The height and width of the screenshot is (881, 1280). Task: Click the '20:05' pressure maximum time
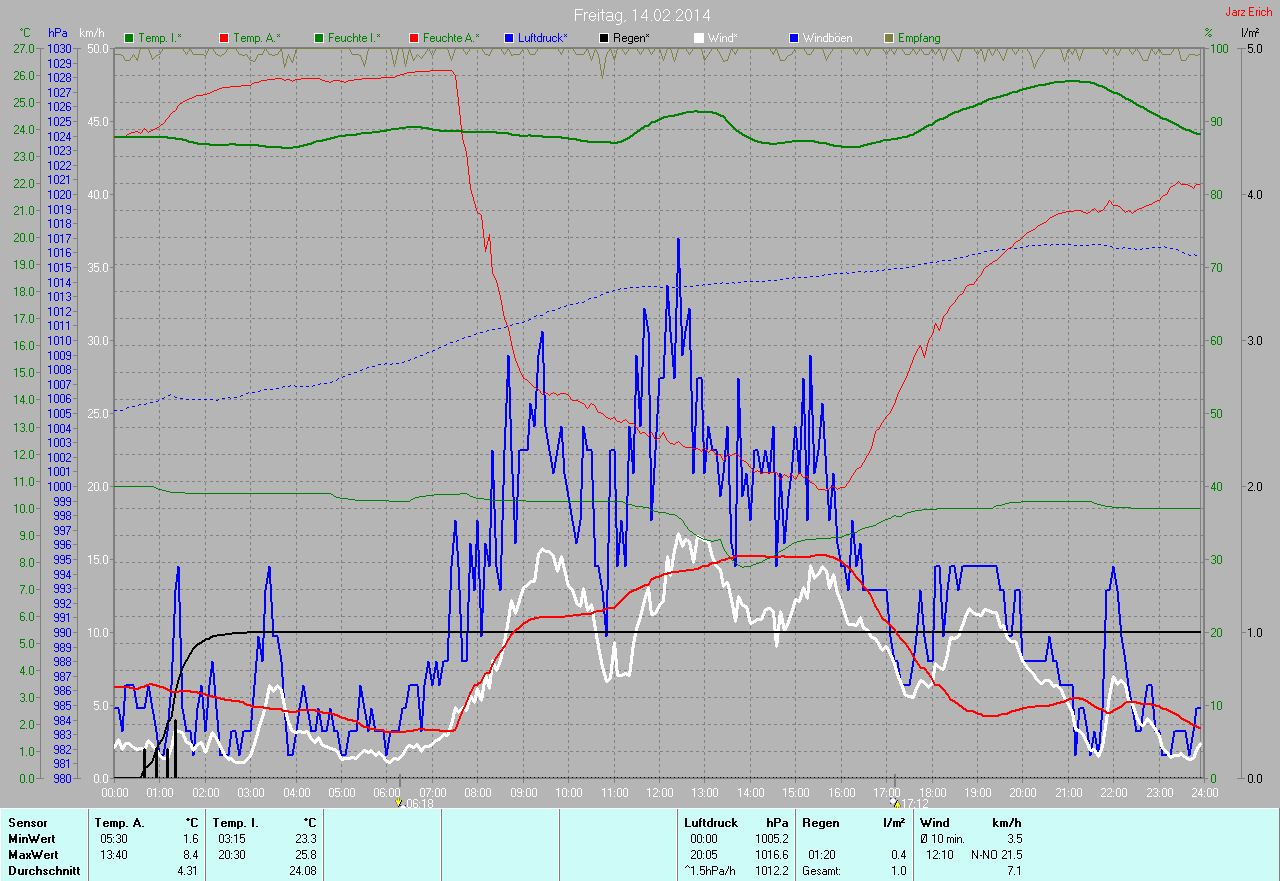tap(704, 854)
